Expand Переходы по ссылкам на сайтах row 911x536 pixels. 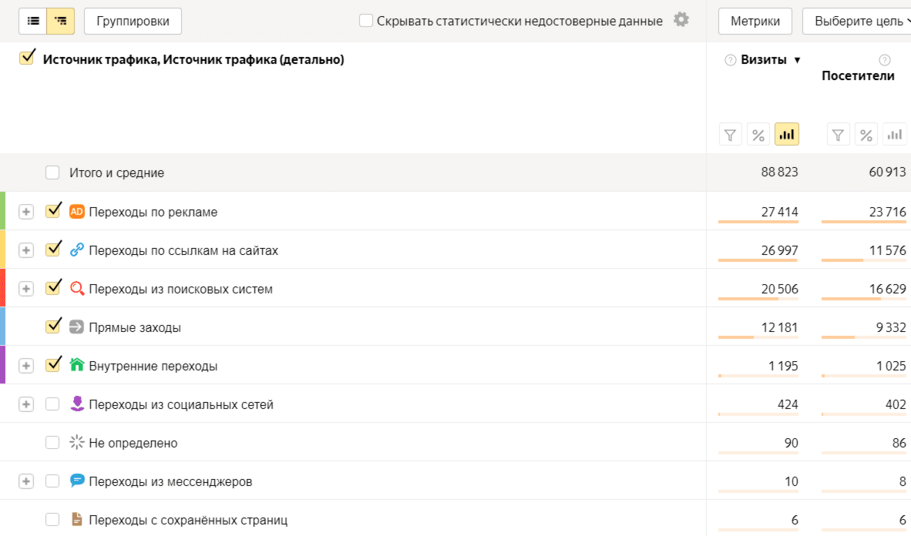click(26, 250)
